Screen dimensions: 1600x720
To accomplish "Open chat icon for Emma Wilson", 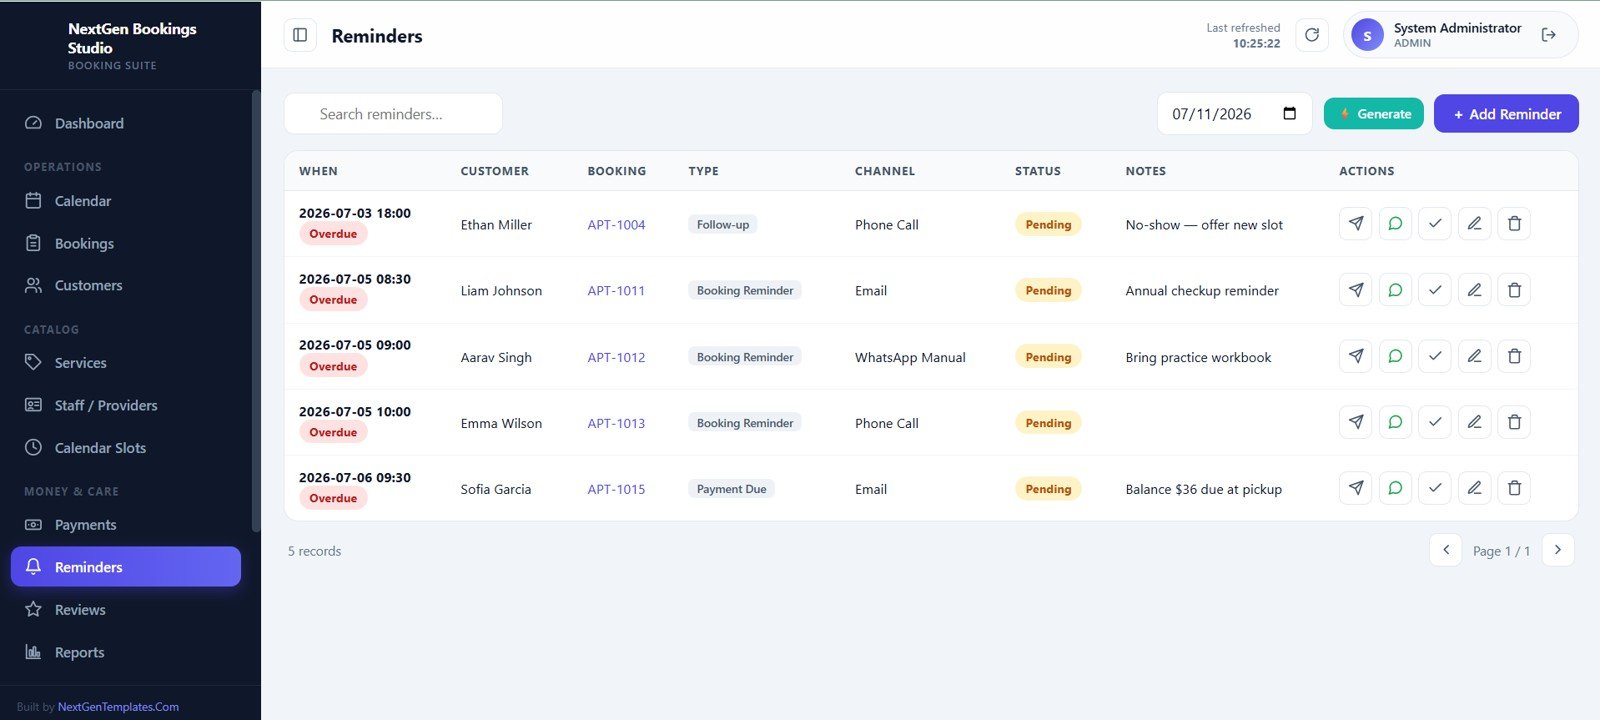I will pos(1395,422).
